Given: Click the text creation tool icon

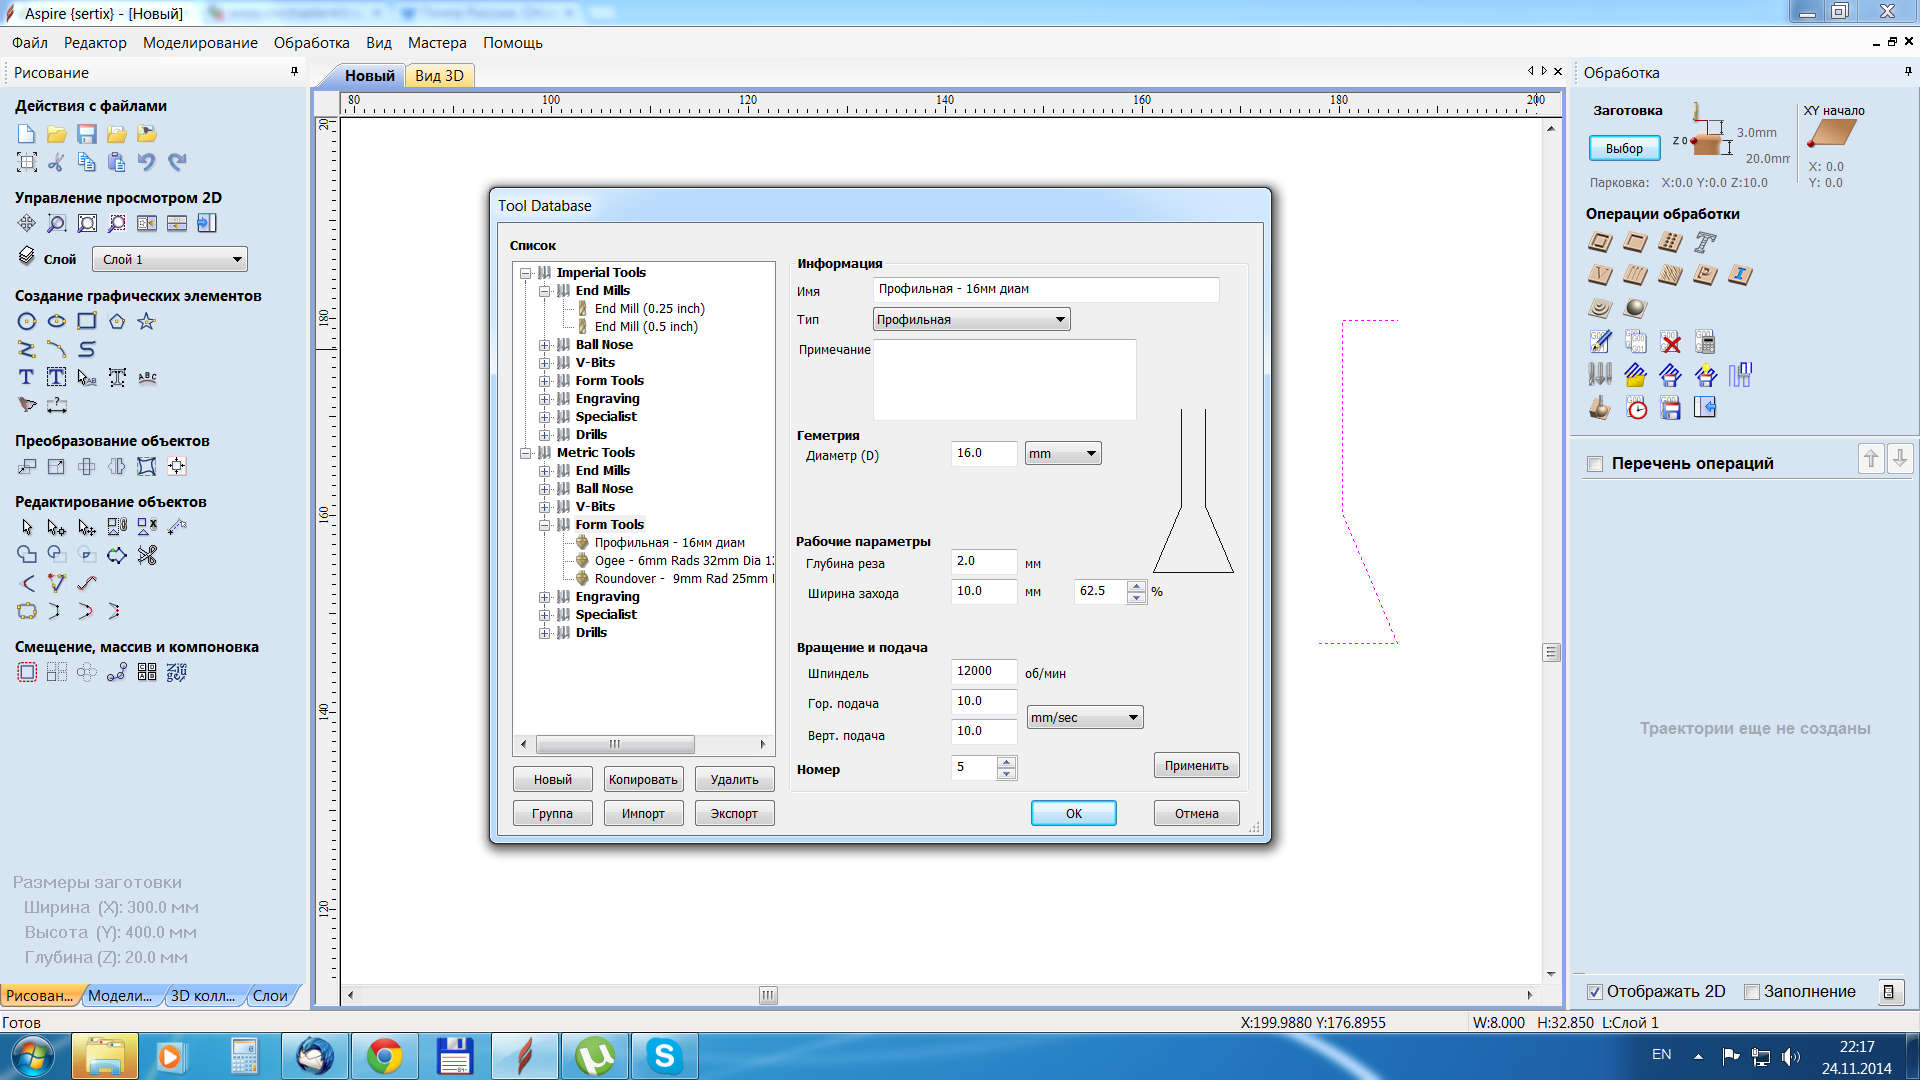Looking at the screenshot, I should tap(27, 377).
